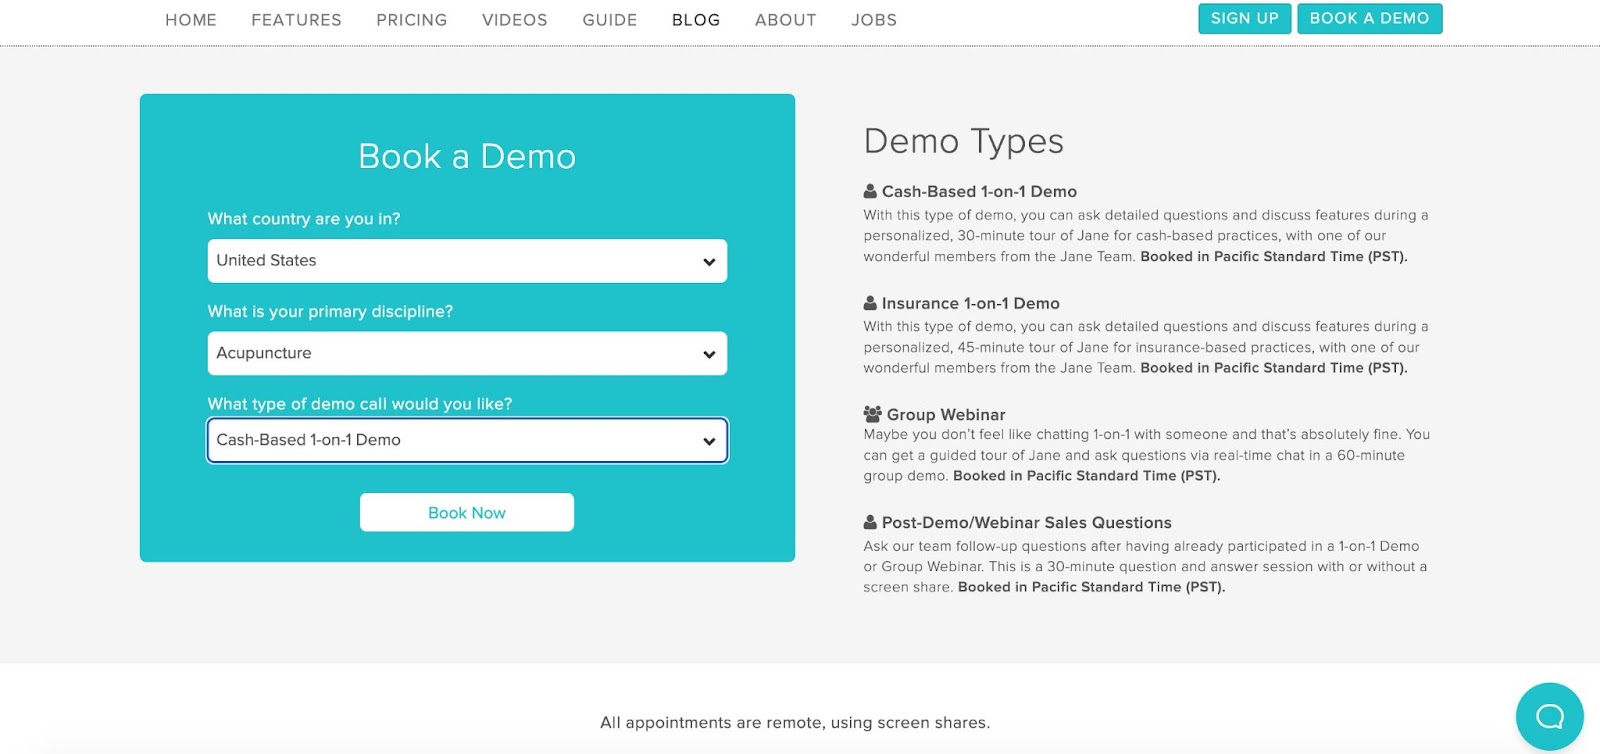
Task: Click the person icon beside Insurance 1-on-1 Demo
Action: tap(870, 303)
